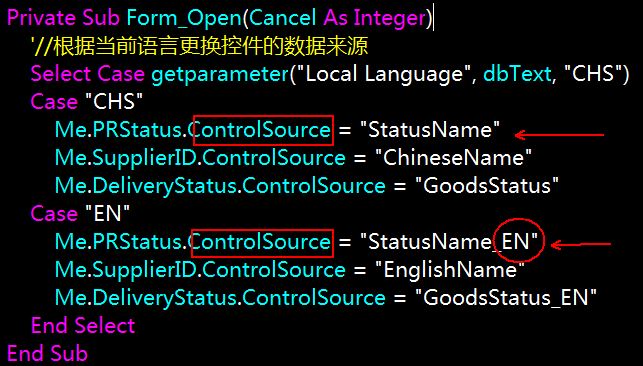Click the "ChineseName" string
643x366 pixels.
454,158
